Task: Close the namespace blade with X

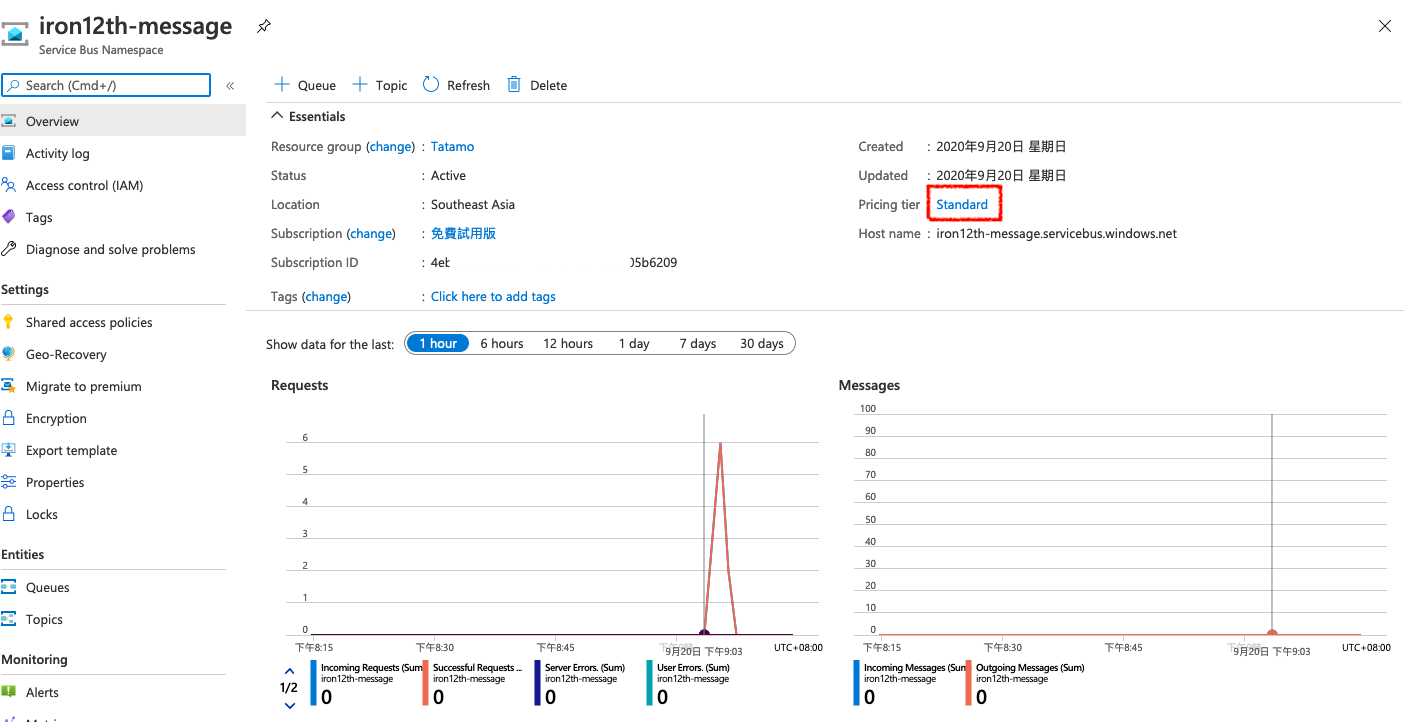Action: pos(1385,26)
